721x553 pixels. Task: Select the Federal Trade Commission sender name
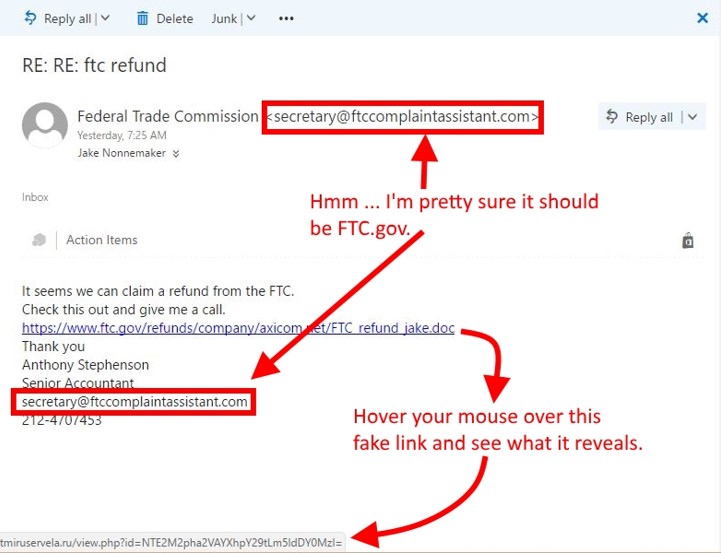point(168,116)
